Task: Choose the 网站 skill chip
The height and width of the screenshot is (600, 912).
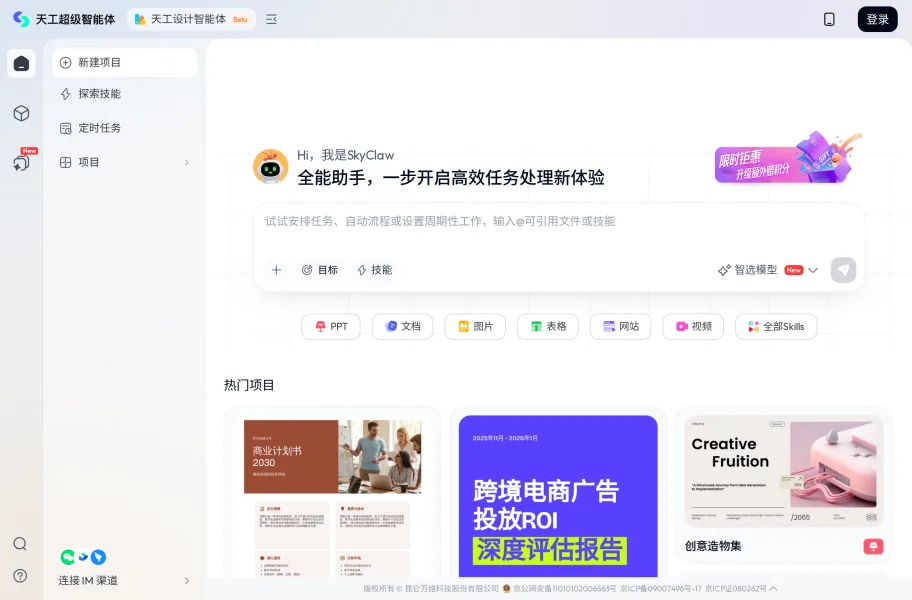Action: pos(621,326)
